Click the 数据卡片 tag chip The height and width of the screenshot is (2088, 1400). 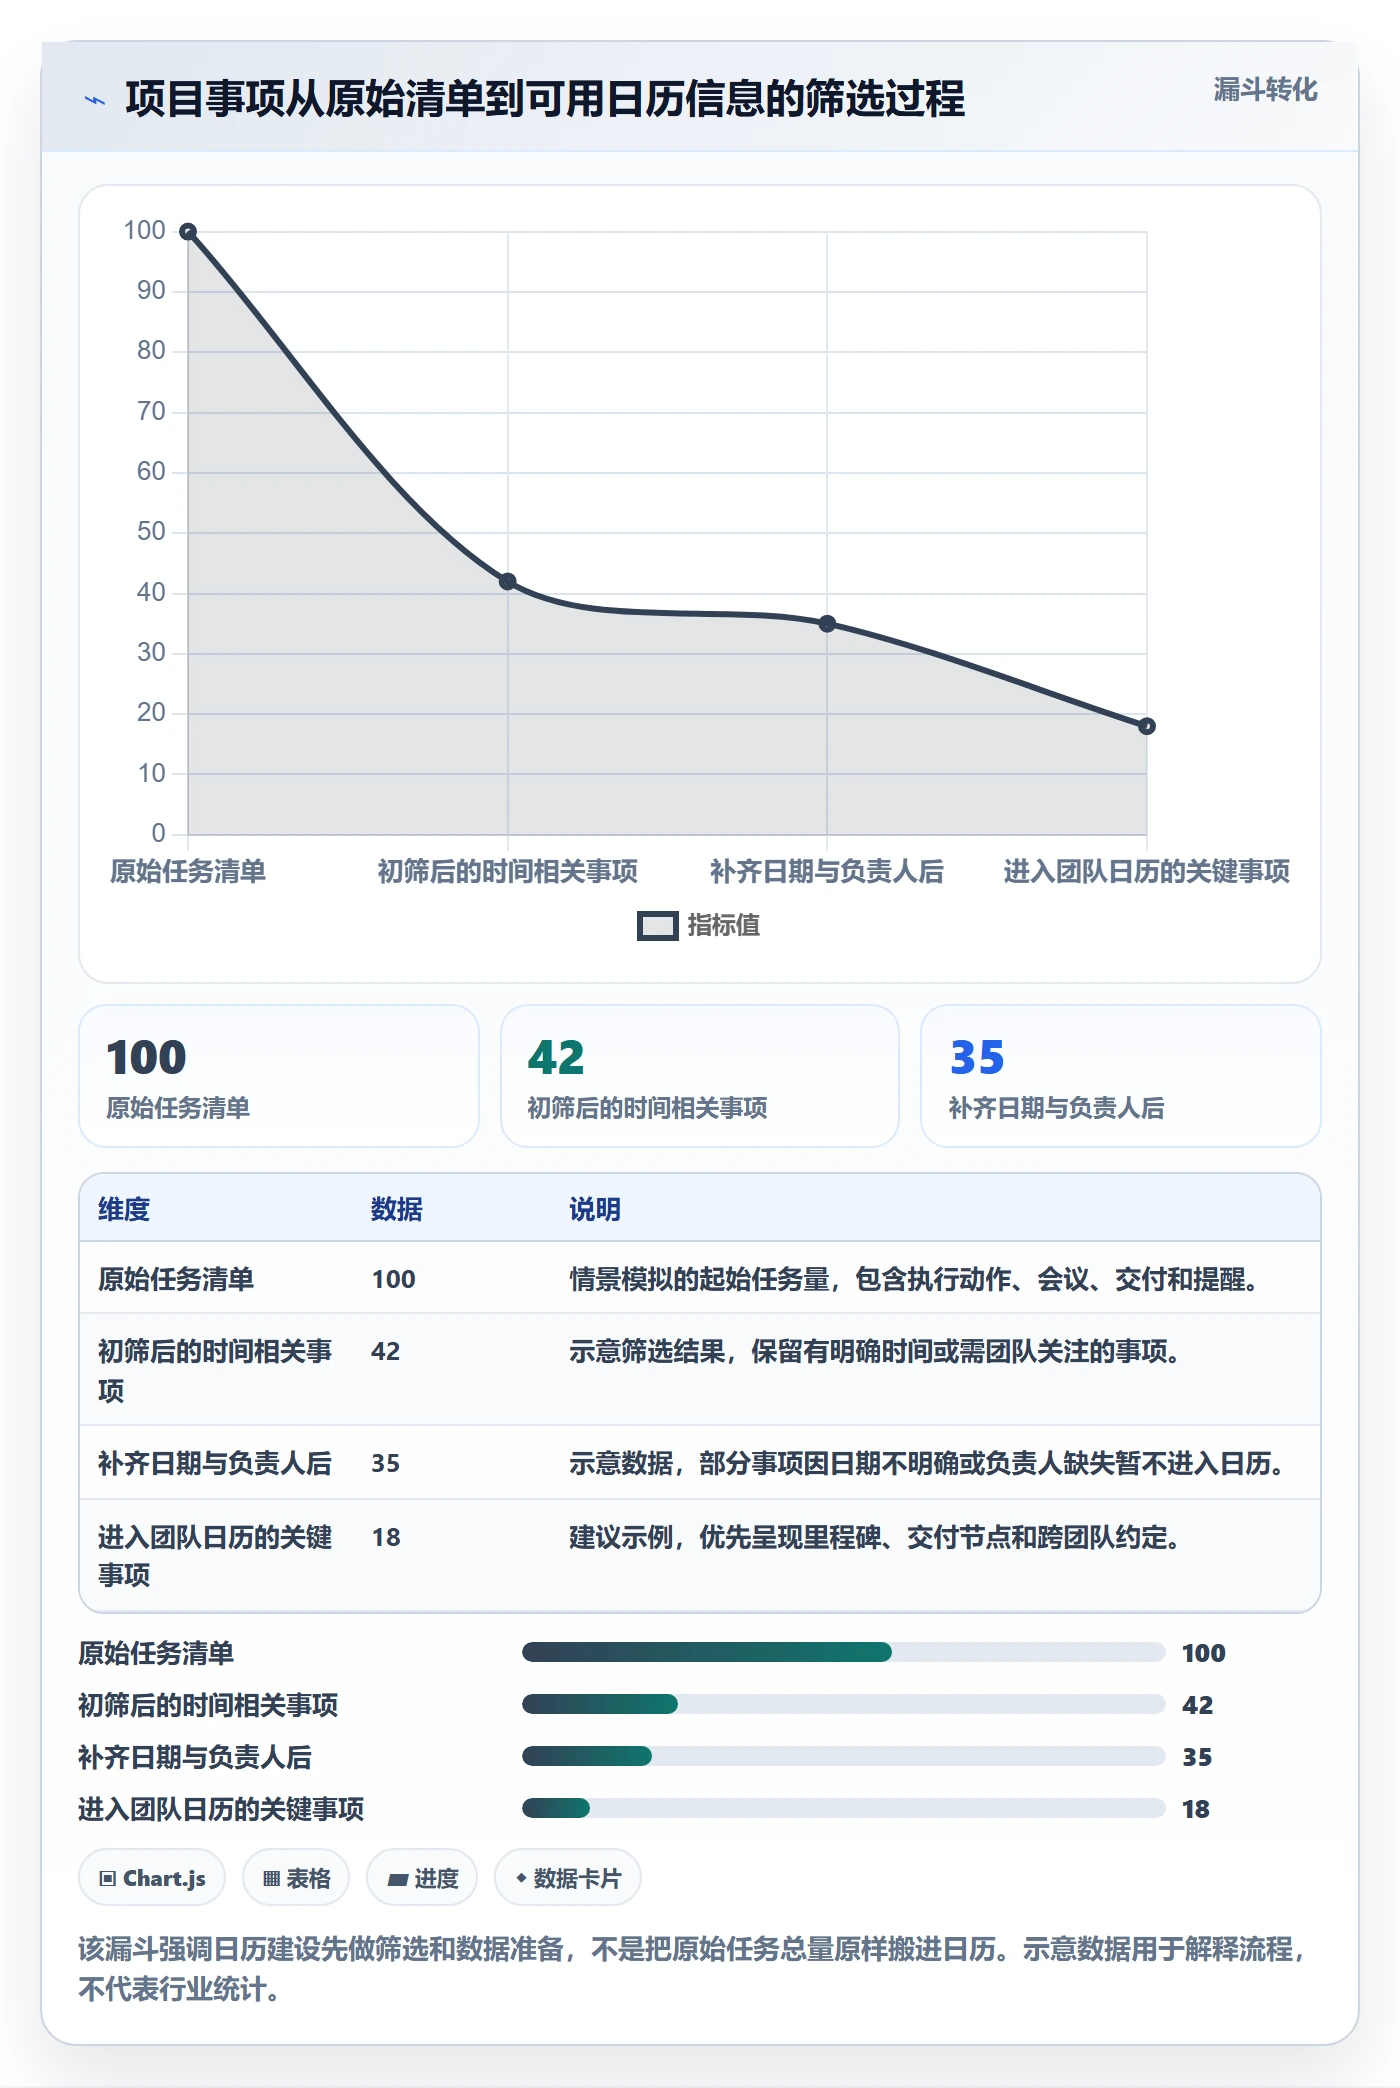tap(568, 1878)
